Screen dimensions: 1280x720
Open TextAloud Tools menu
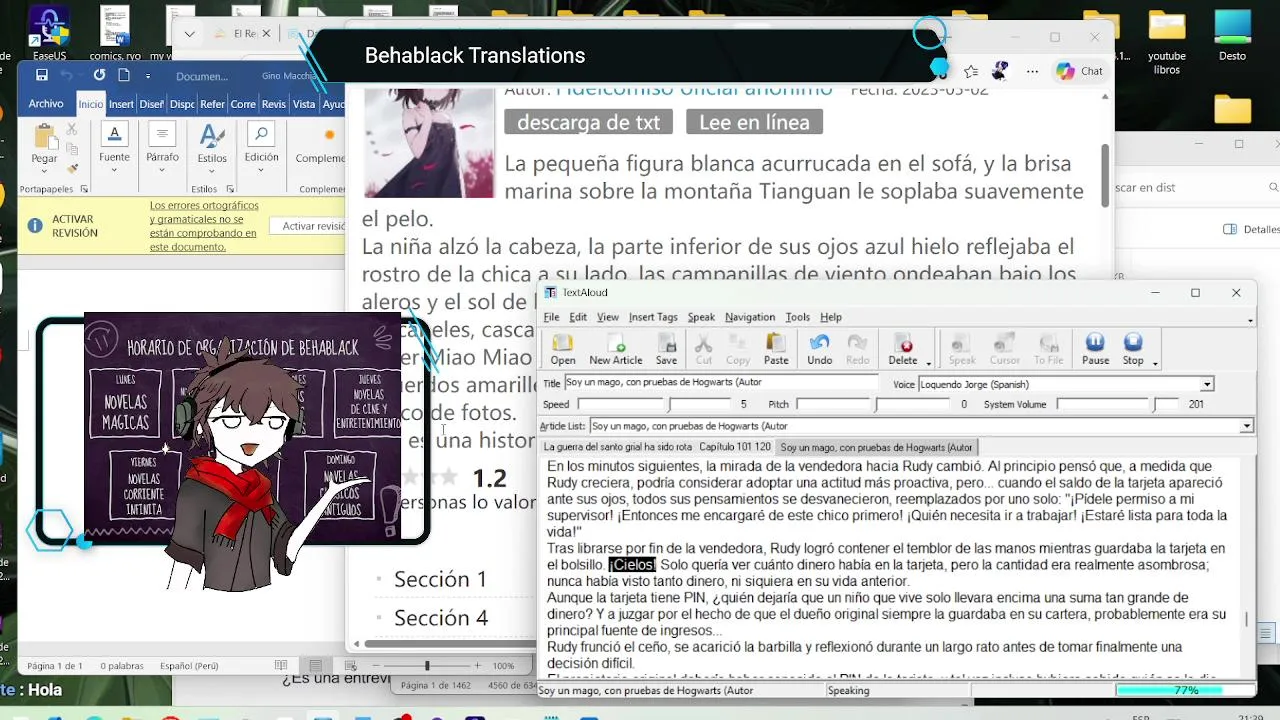797,317
